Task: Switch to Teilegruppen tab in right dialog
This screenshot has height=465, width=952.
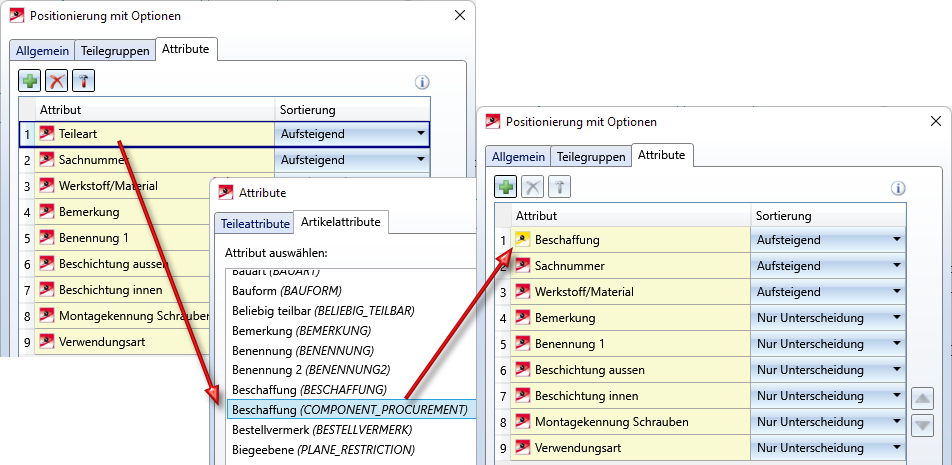Action: point(591,156)
